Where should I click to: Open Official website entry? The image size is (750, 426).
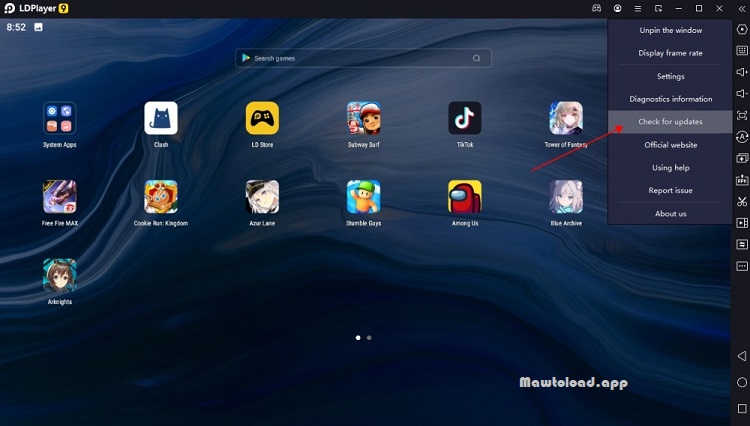click(x=670, y=145)
